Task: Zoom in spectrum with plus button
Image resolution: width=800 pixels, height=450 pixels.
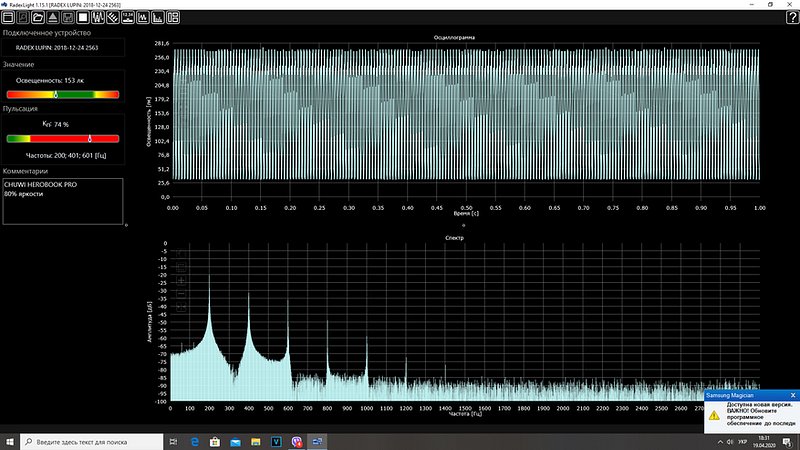Action: (x=181, y=280)
